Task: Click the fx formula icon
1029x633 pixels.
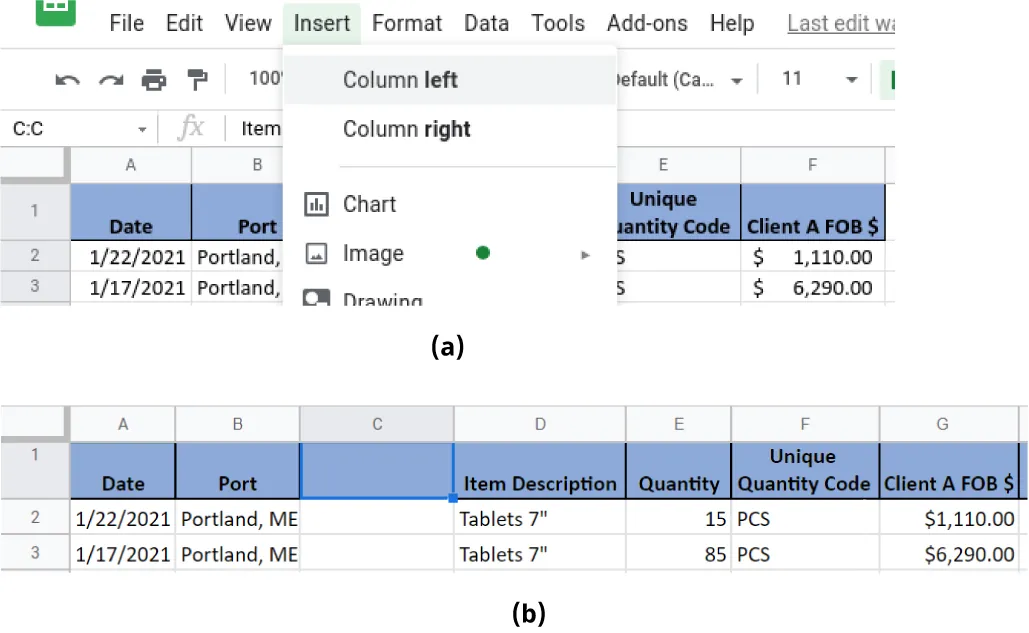Action: point(193,128)
